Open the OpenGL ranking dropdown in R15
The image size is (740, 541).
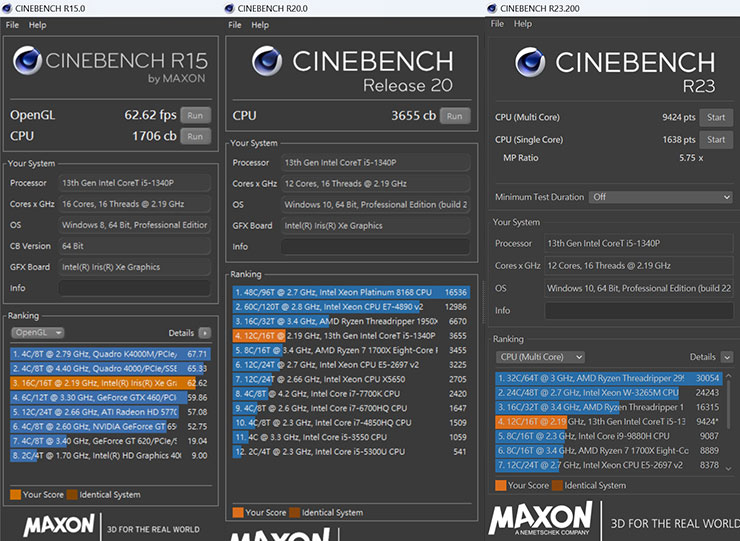coord(38,332)
